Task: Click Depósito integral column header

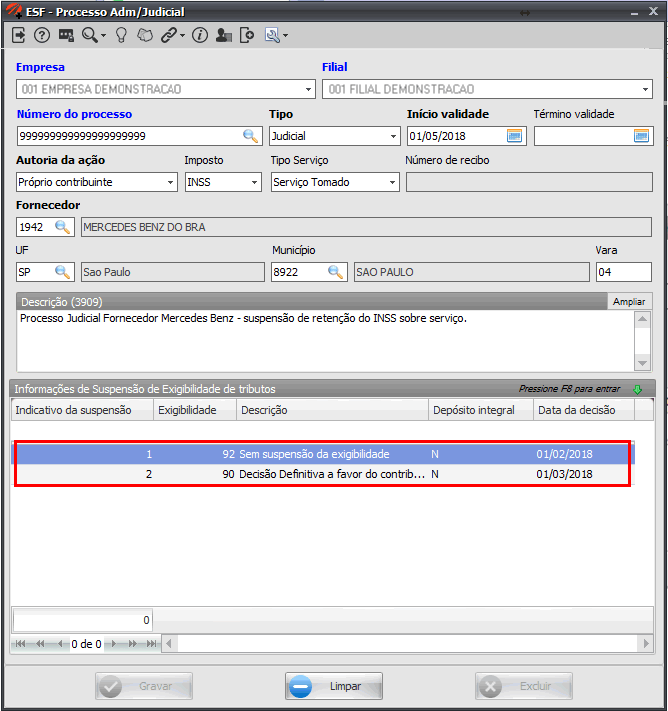Action: [x=481, y=410]
